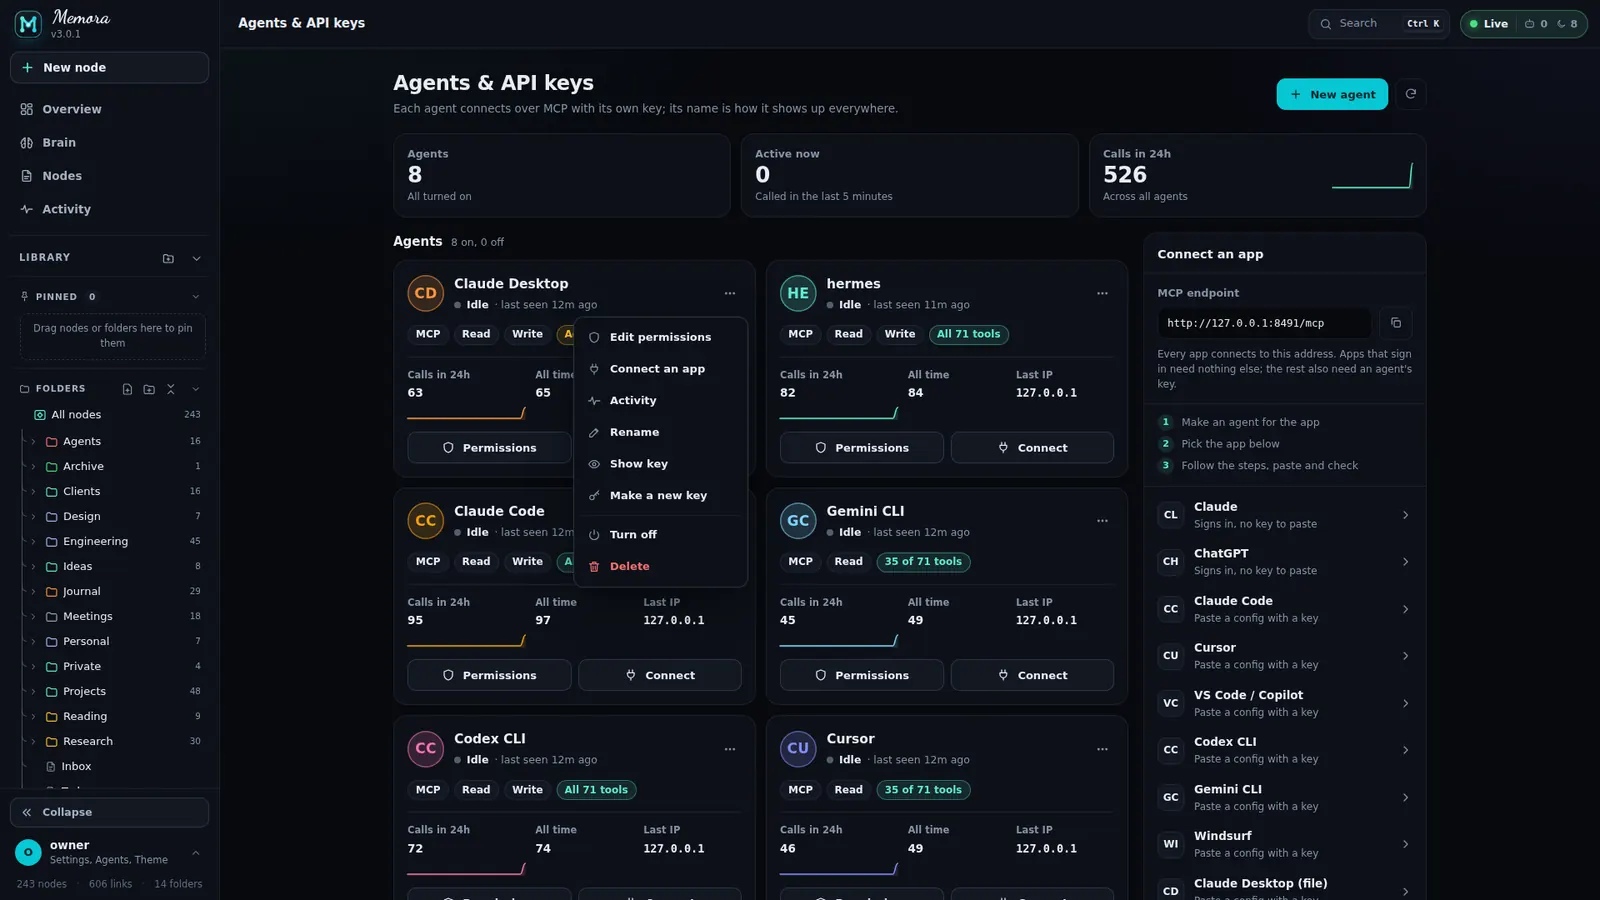Screen dimensions: 1600x900
Task: Click Connect on the Gemini CLI card
Action: [1032, 675]
